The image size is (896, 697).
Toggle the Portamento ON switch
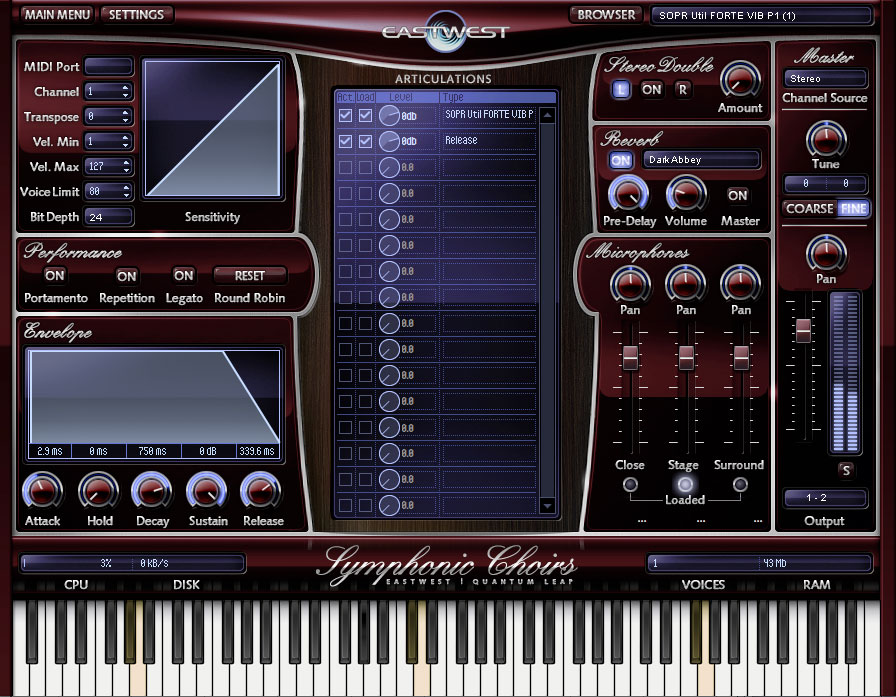(55, 275)
